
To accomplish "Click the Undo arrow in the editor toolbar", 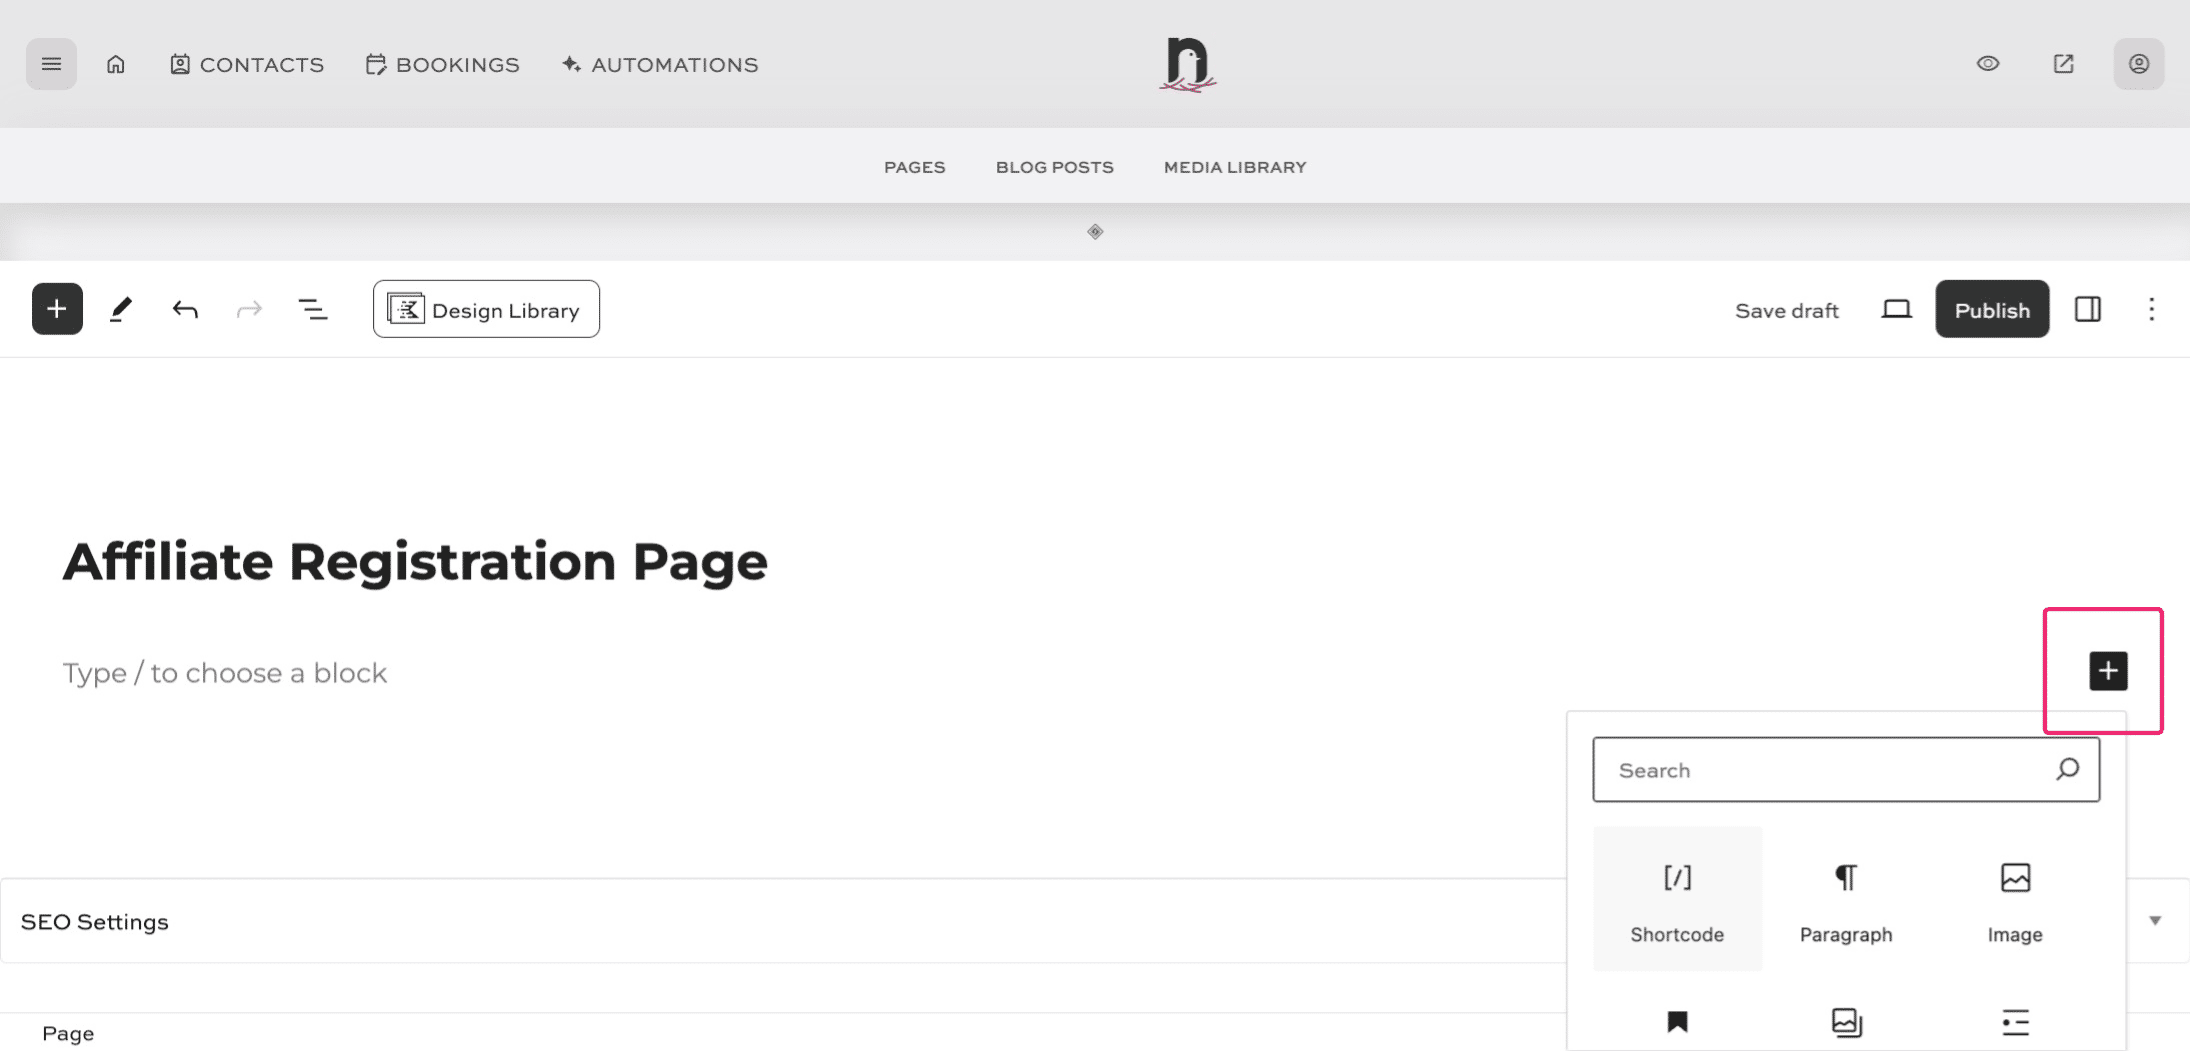I will click(184, 309).
